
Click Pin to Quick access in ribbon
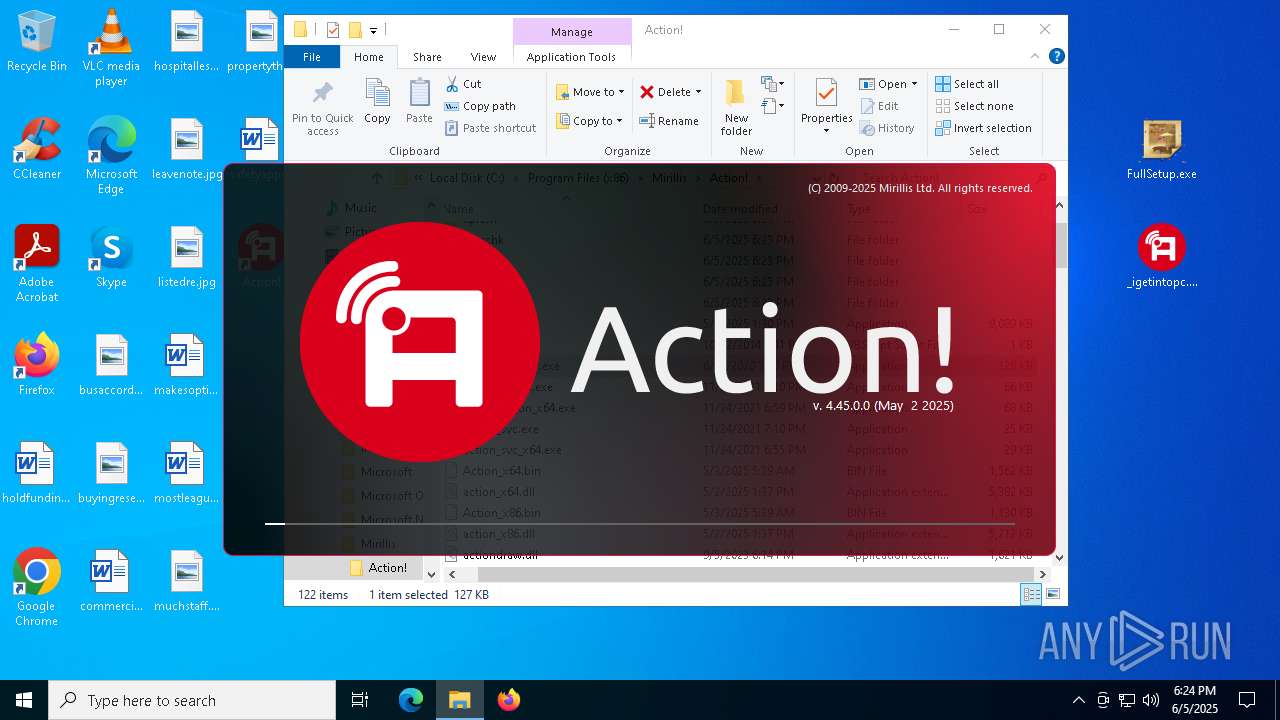tap(322, 108)
